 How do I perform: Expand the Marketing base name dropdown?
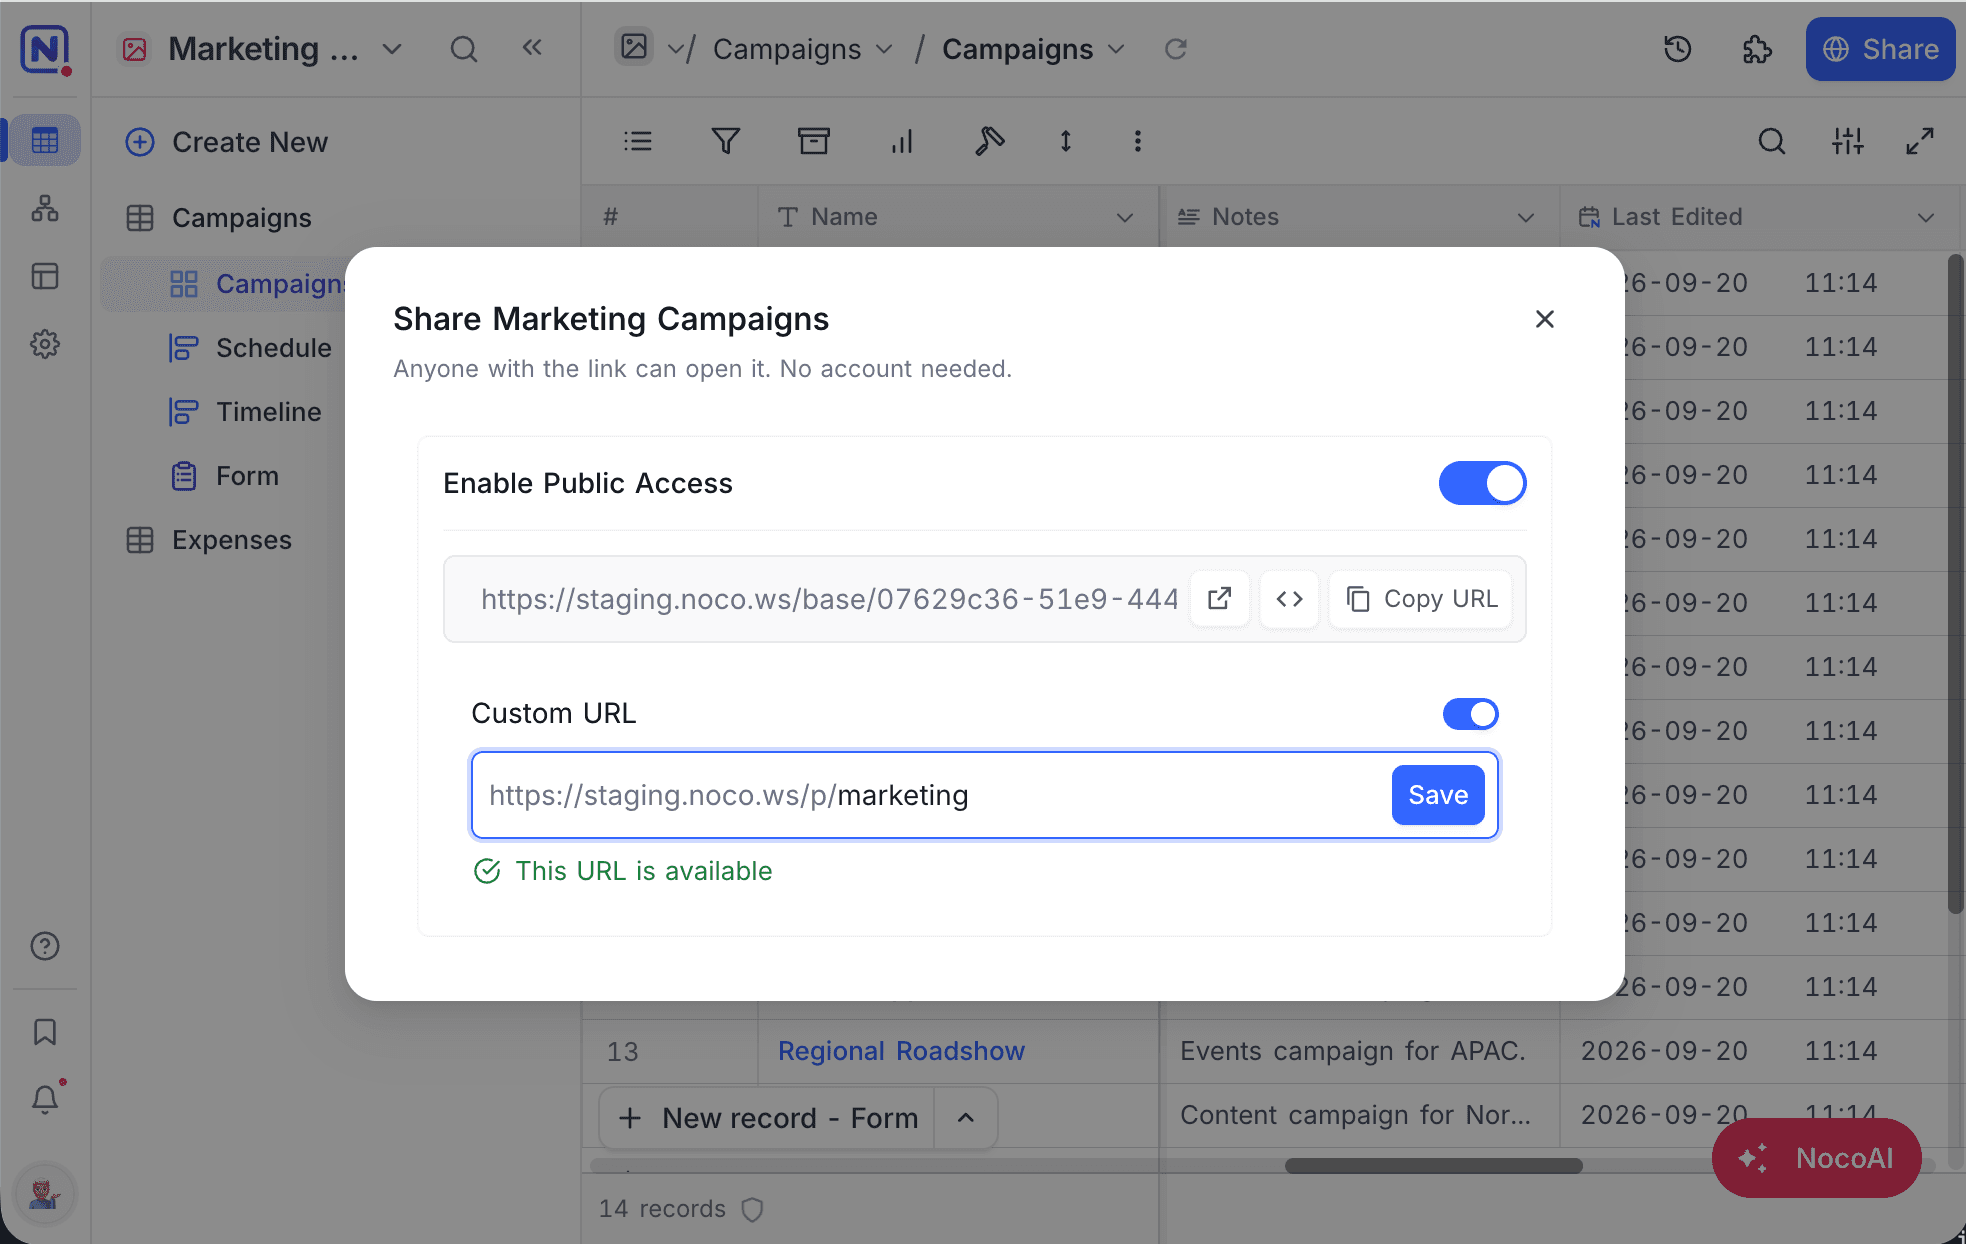tap(392, 49)
